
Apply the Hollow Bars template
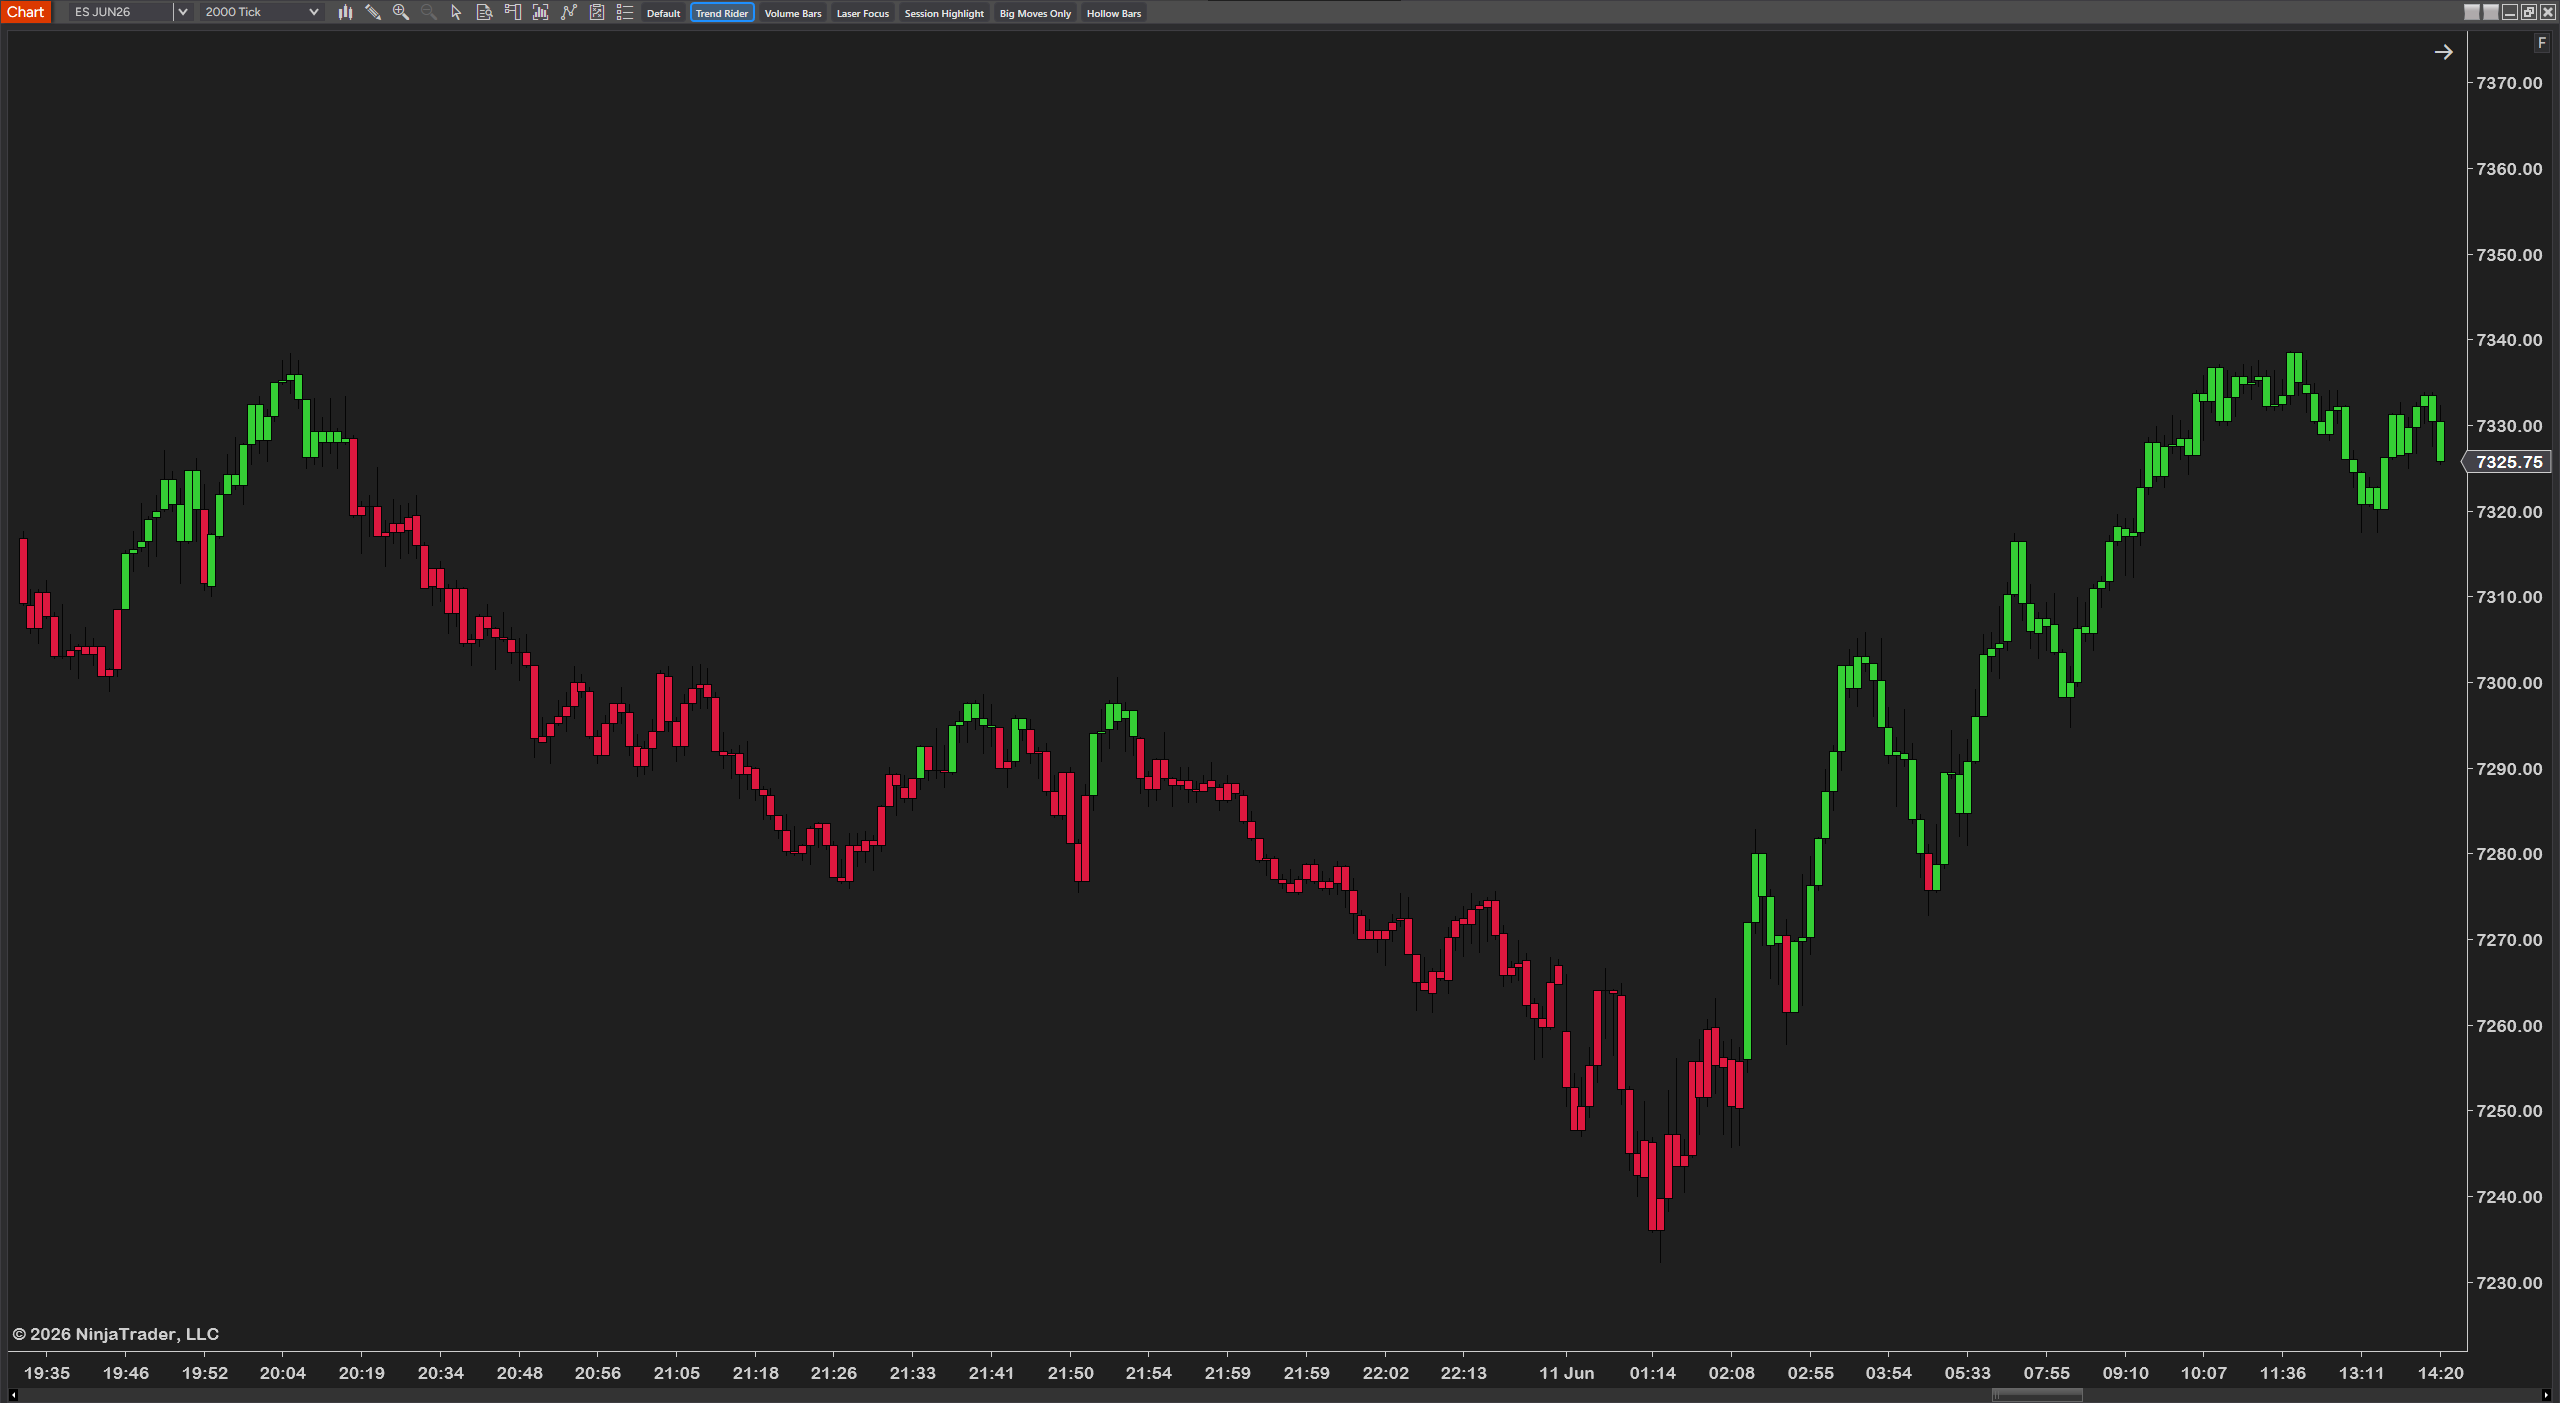point(1114,13)
